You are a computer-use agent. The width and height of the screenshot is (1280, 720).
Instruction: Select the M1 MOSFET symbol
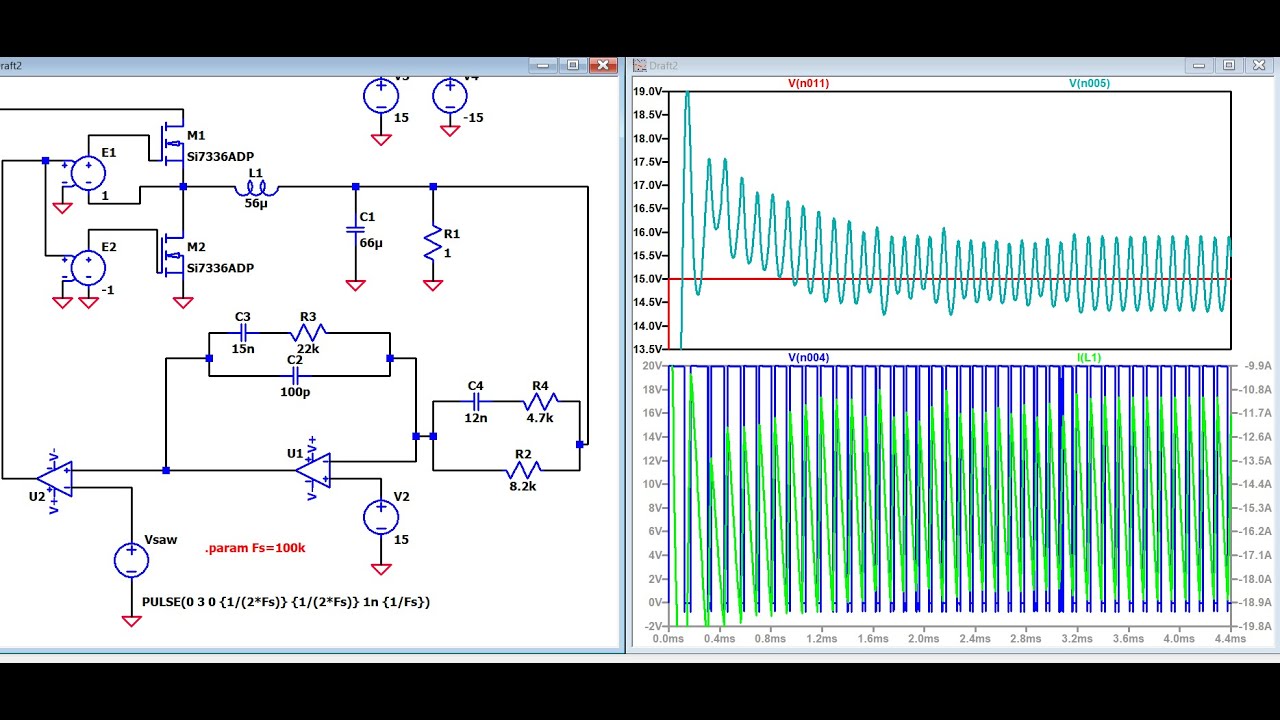[173, 142]
